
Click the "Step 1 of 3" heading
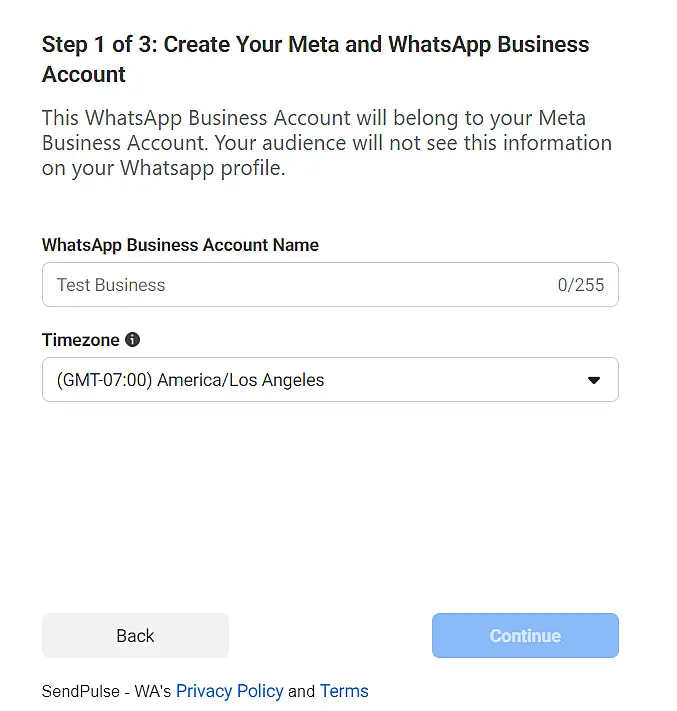point(100,45)
